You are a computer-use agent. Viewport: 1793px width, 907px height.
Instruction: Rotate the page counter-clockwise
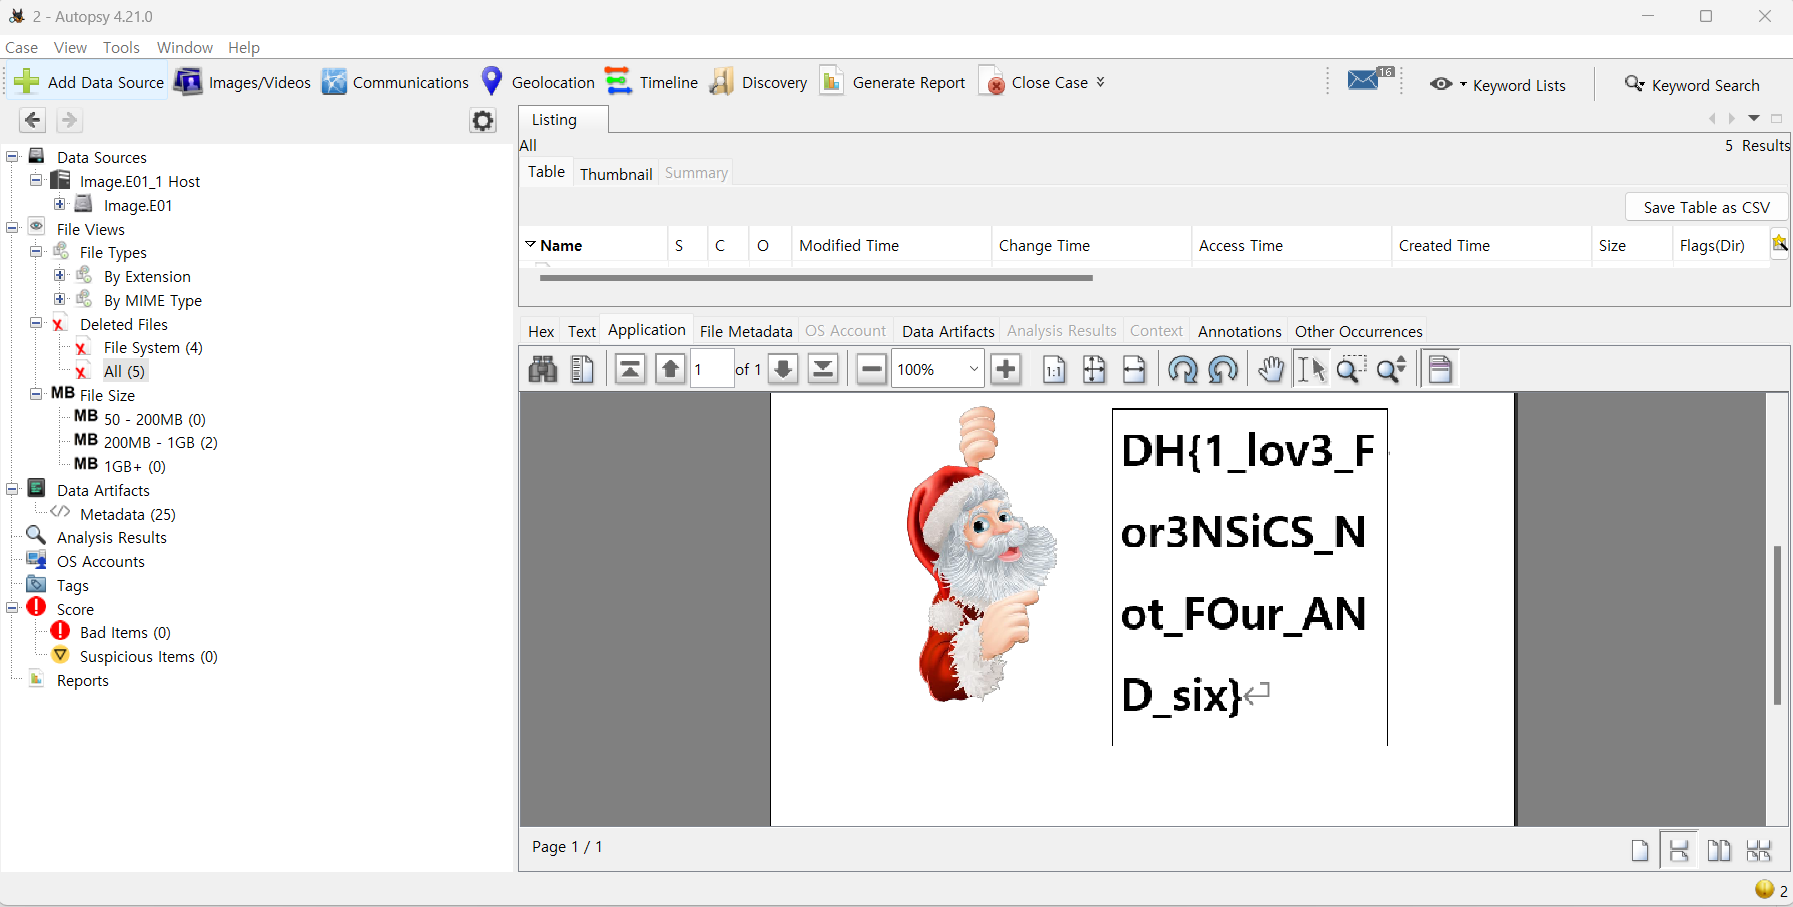1223,369
